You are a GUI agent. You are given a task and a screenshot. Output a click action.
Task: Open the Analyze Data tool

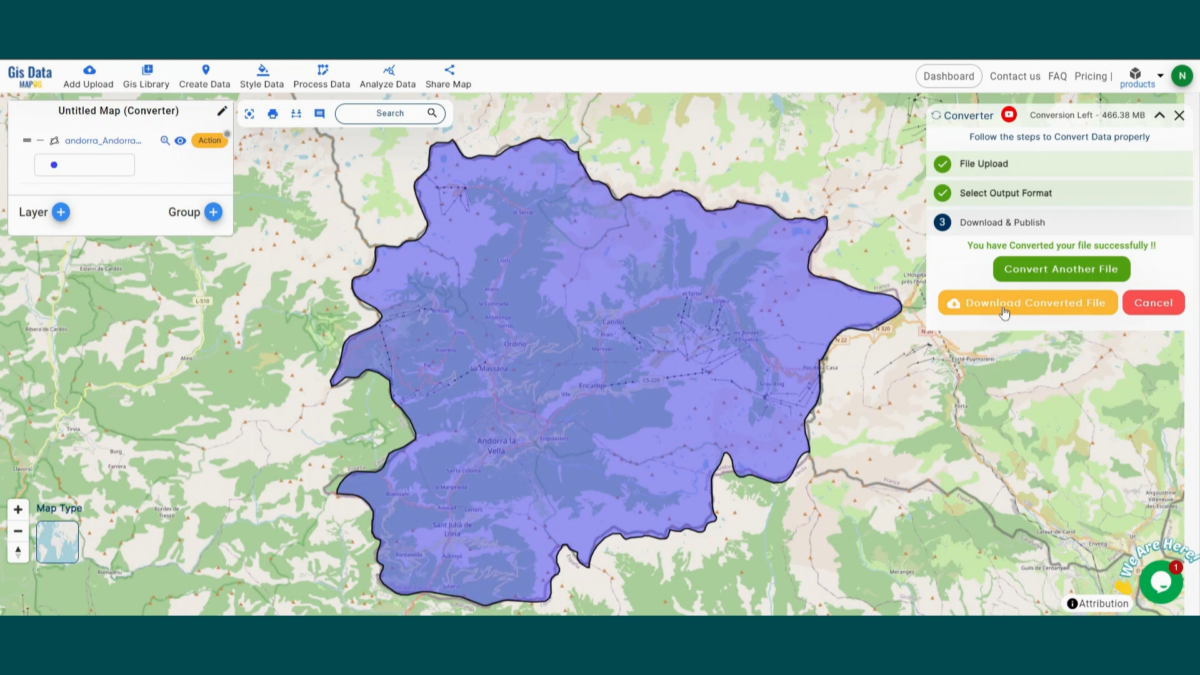[388, 75]
